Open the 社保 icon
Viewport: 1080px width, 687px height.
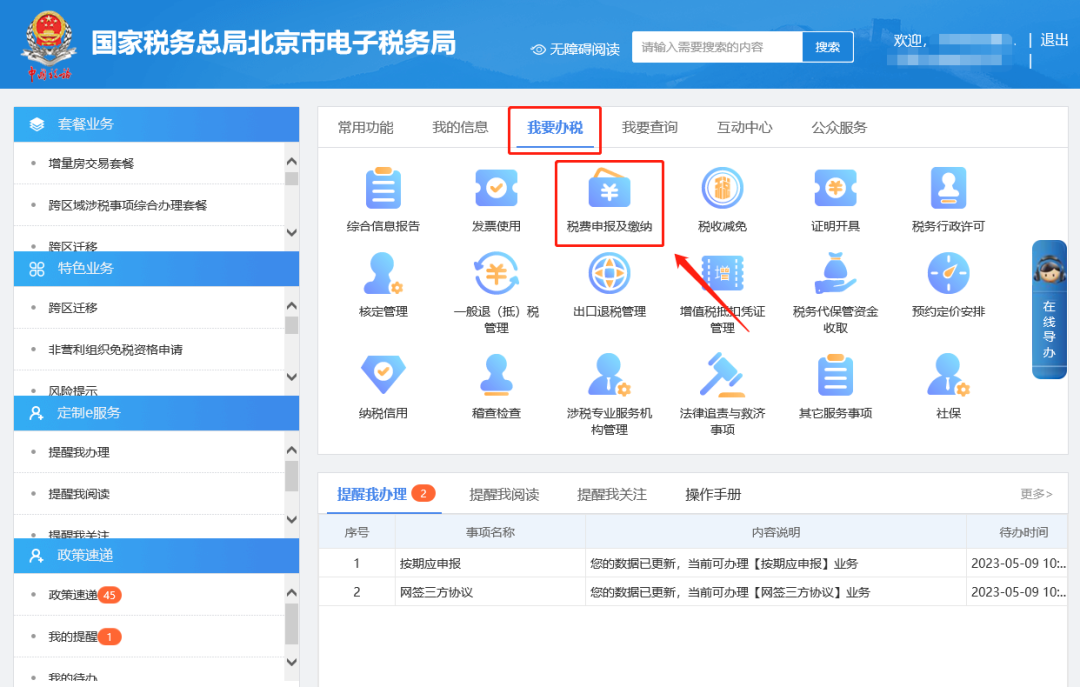click(948, 375)
